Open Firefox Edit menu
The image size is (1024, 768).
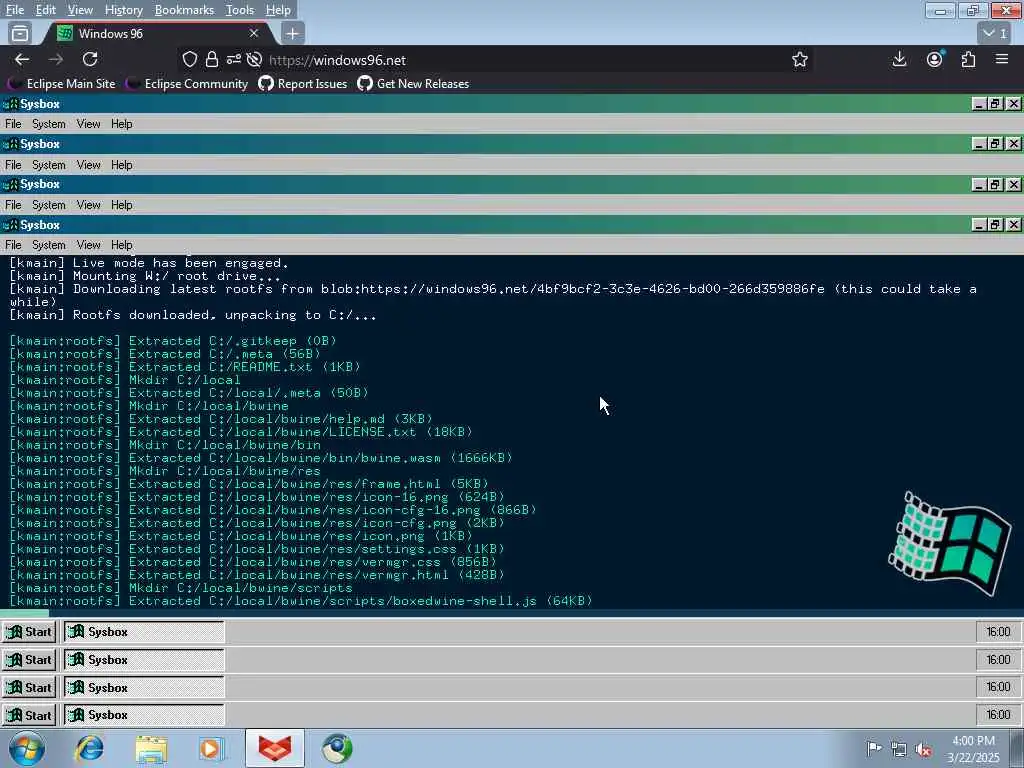pyautogui.click(x=46, y=10)
